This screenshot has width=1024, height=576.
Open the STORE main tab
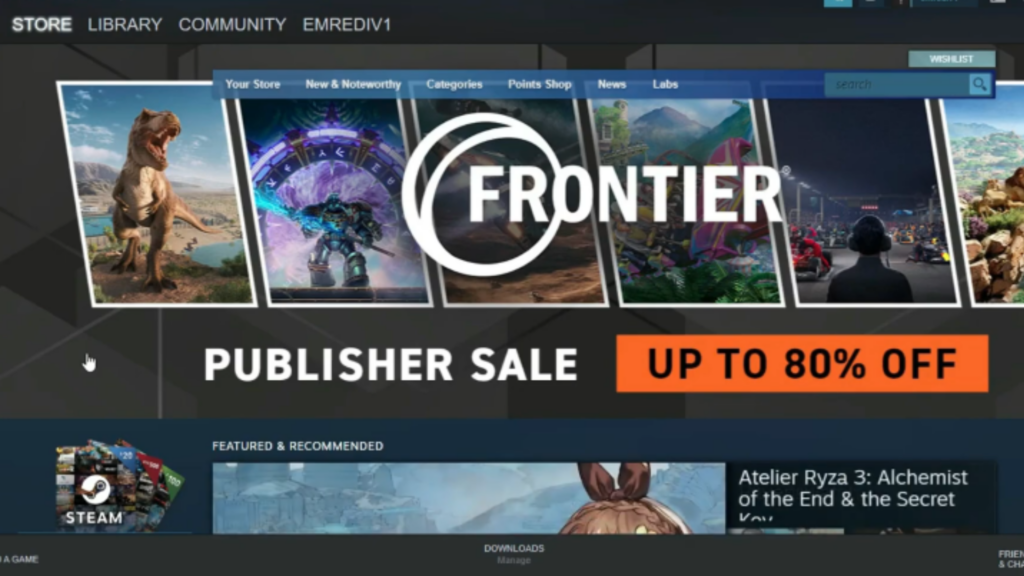(x=42, y=25)
